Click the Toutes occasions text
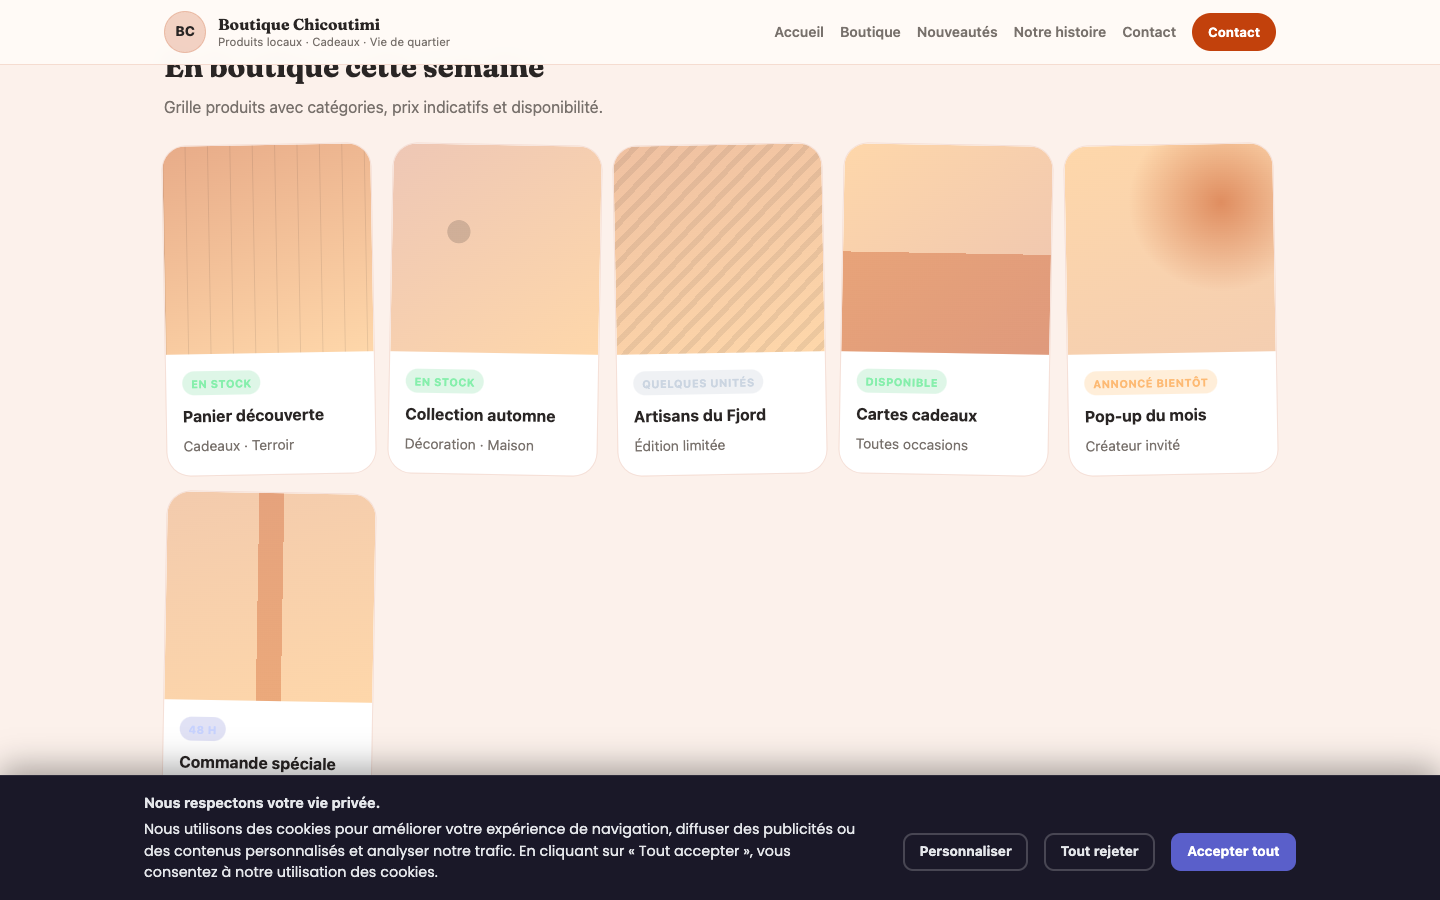The width and height of the screenshot is (1440, 900). 912,445
